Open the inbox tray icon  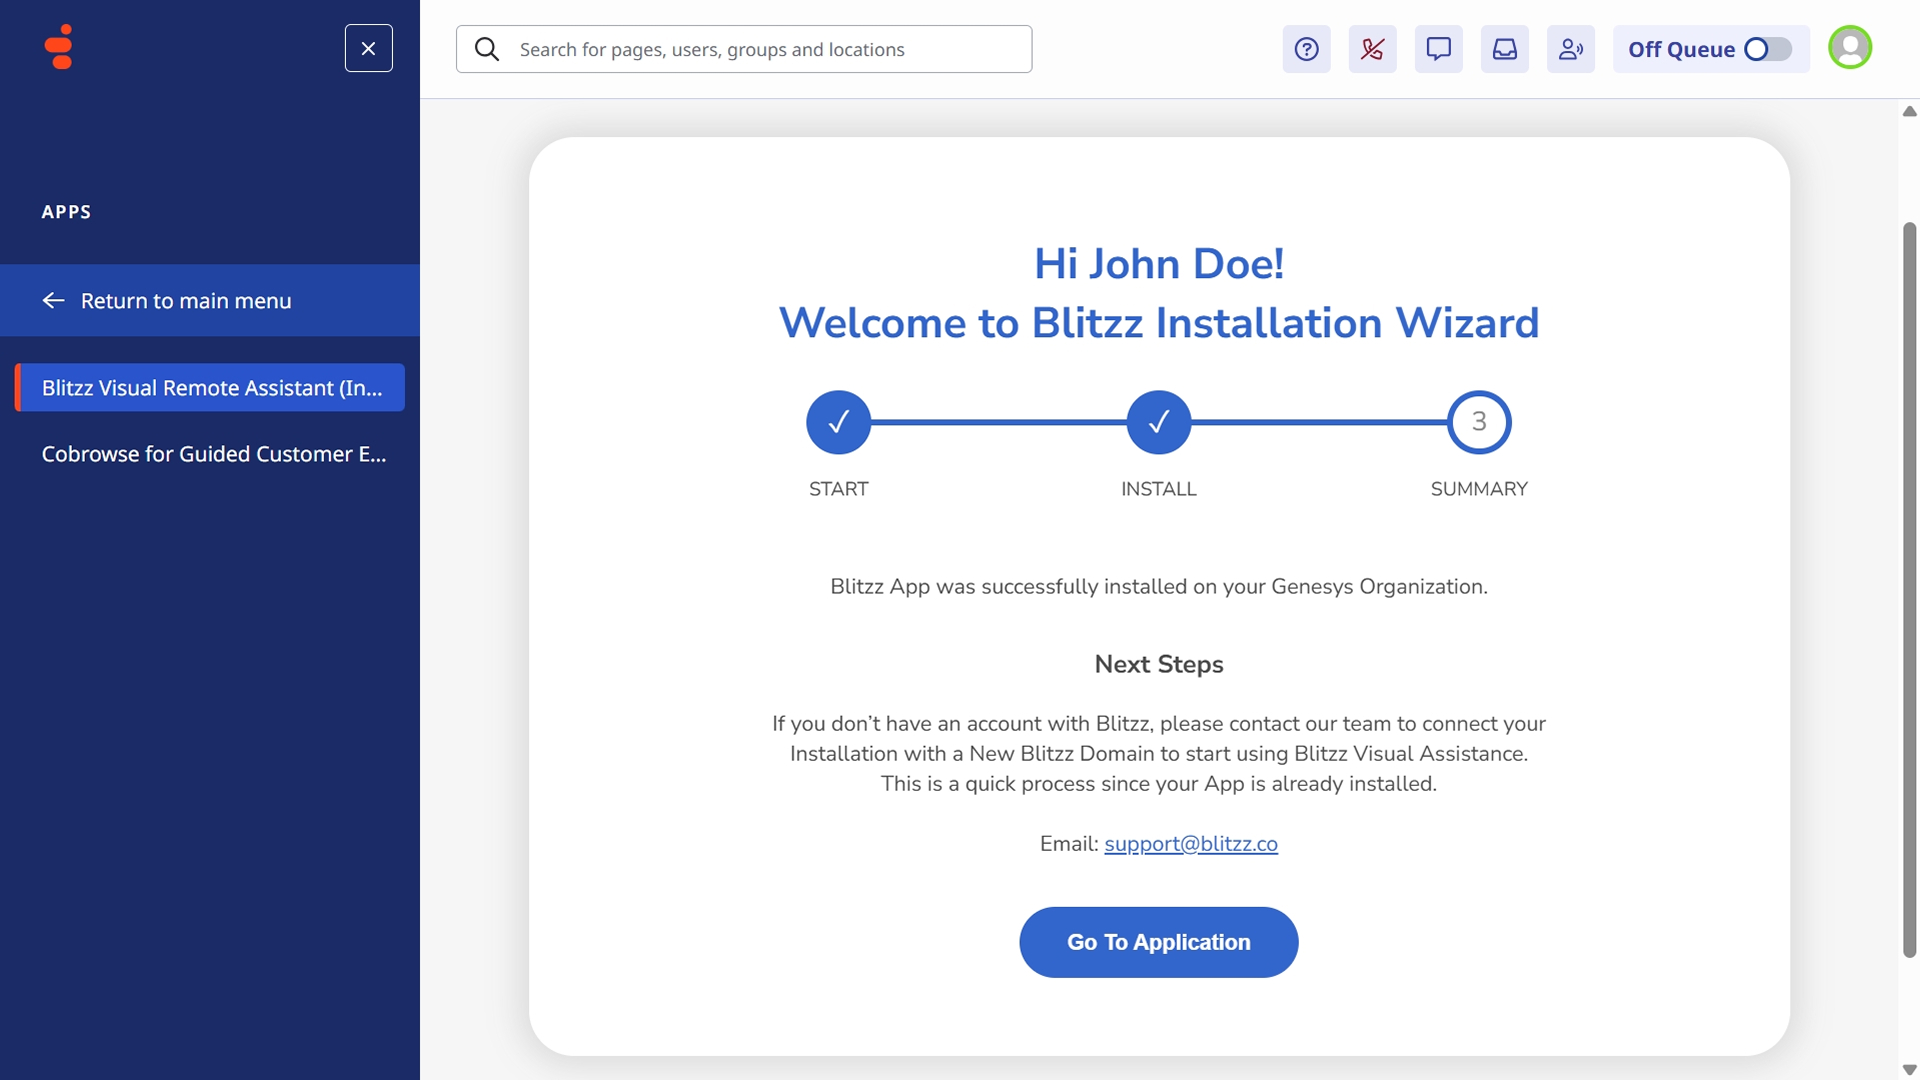[x=1504, y=49]
